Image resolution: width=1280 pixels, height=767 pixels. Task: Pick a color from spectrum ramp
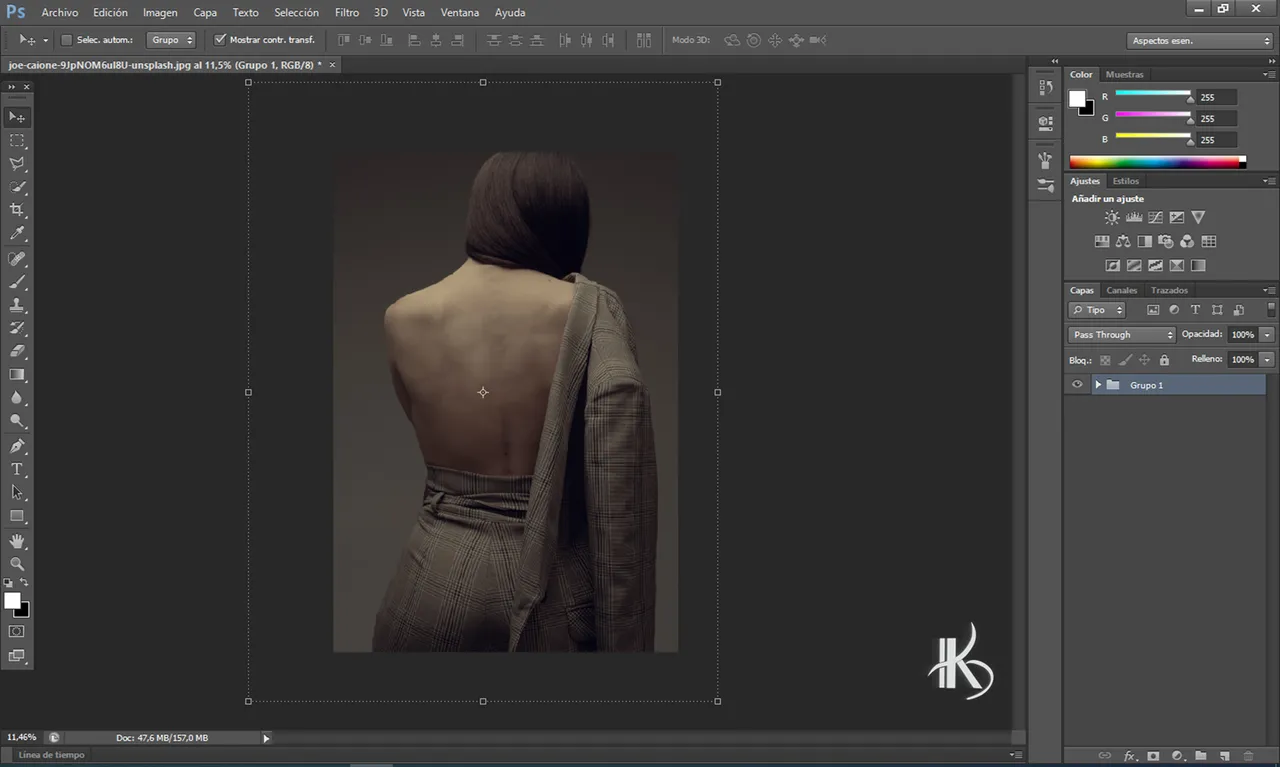click(x=1157, y=162)
